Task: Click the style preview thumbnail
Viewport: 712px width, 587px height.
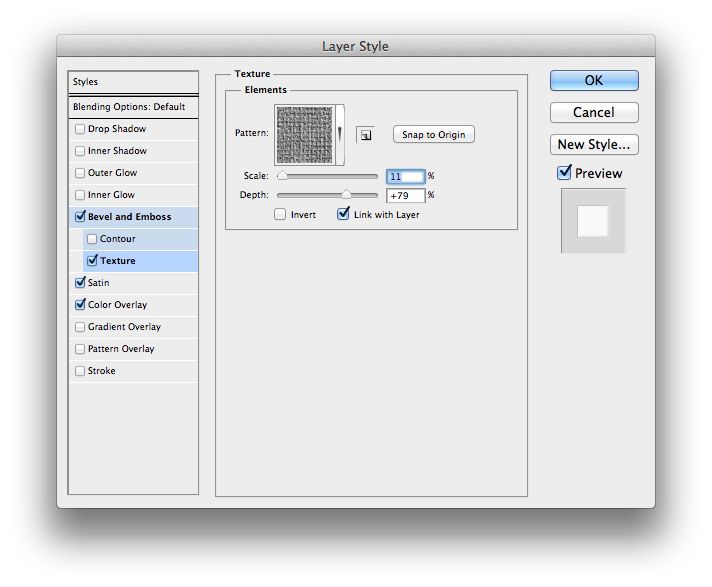Action: coord(593,221)
